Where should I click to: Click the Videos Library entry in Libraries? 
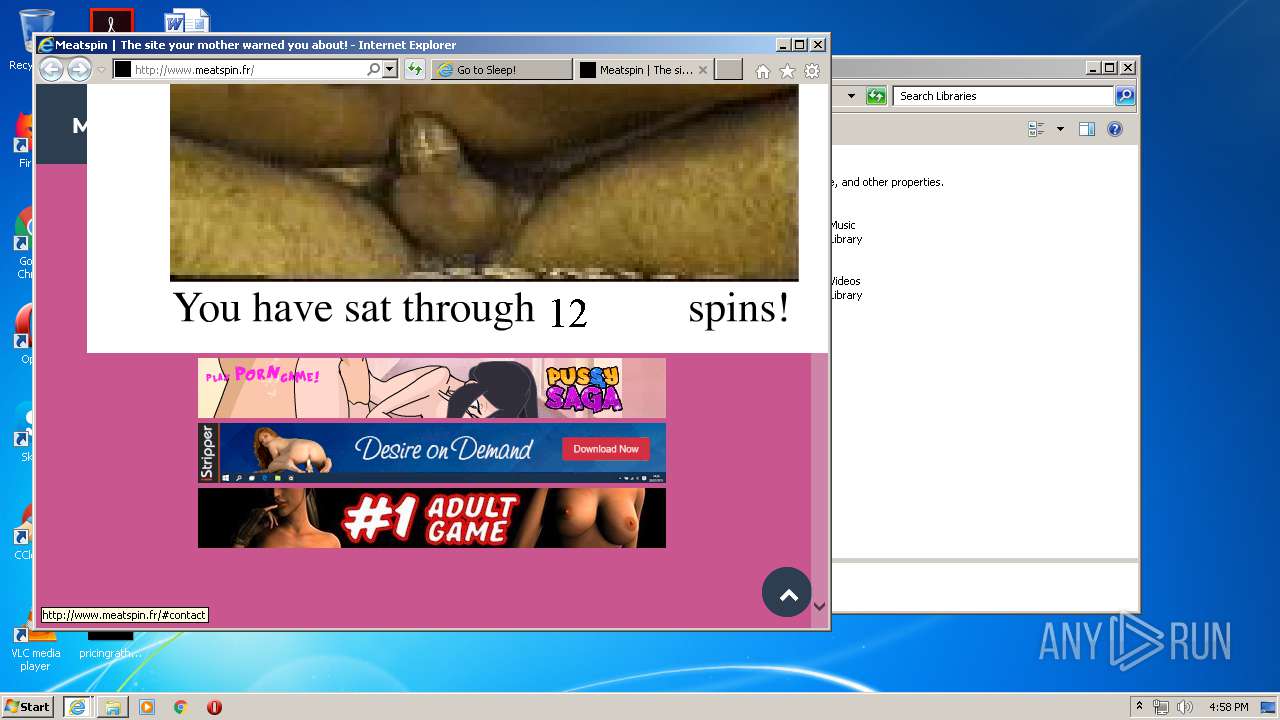(846, 288)
